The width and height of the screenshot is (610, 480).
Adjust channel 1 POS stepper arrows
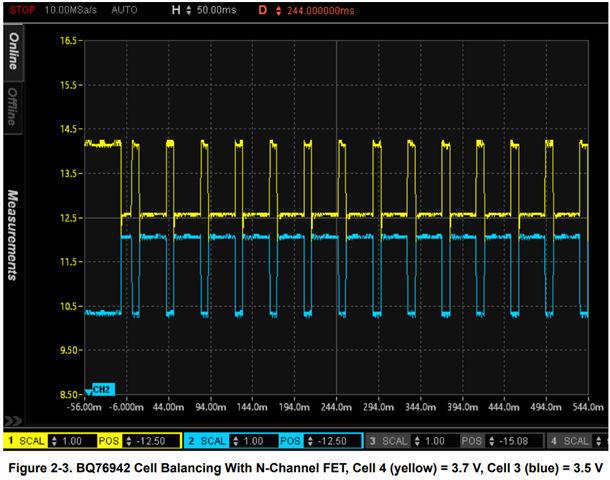point(129,441)
